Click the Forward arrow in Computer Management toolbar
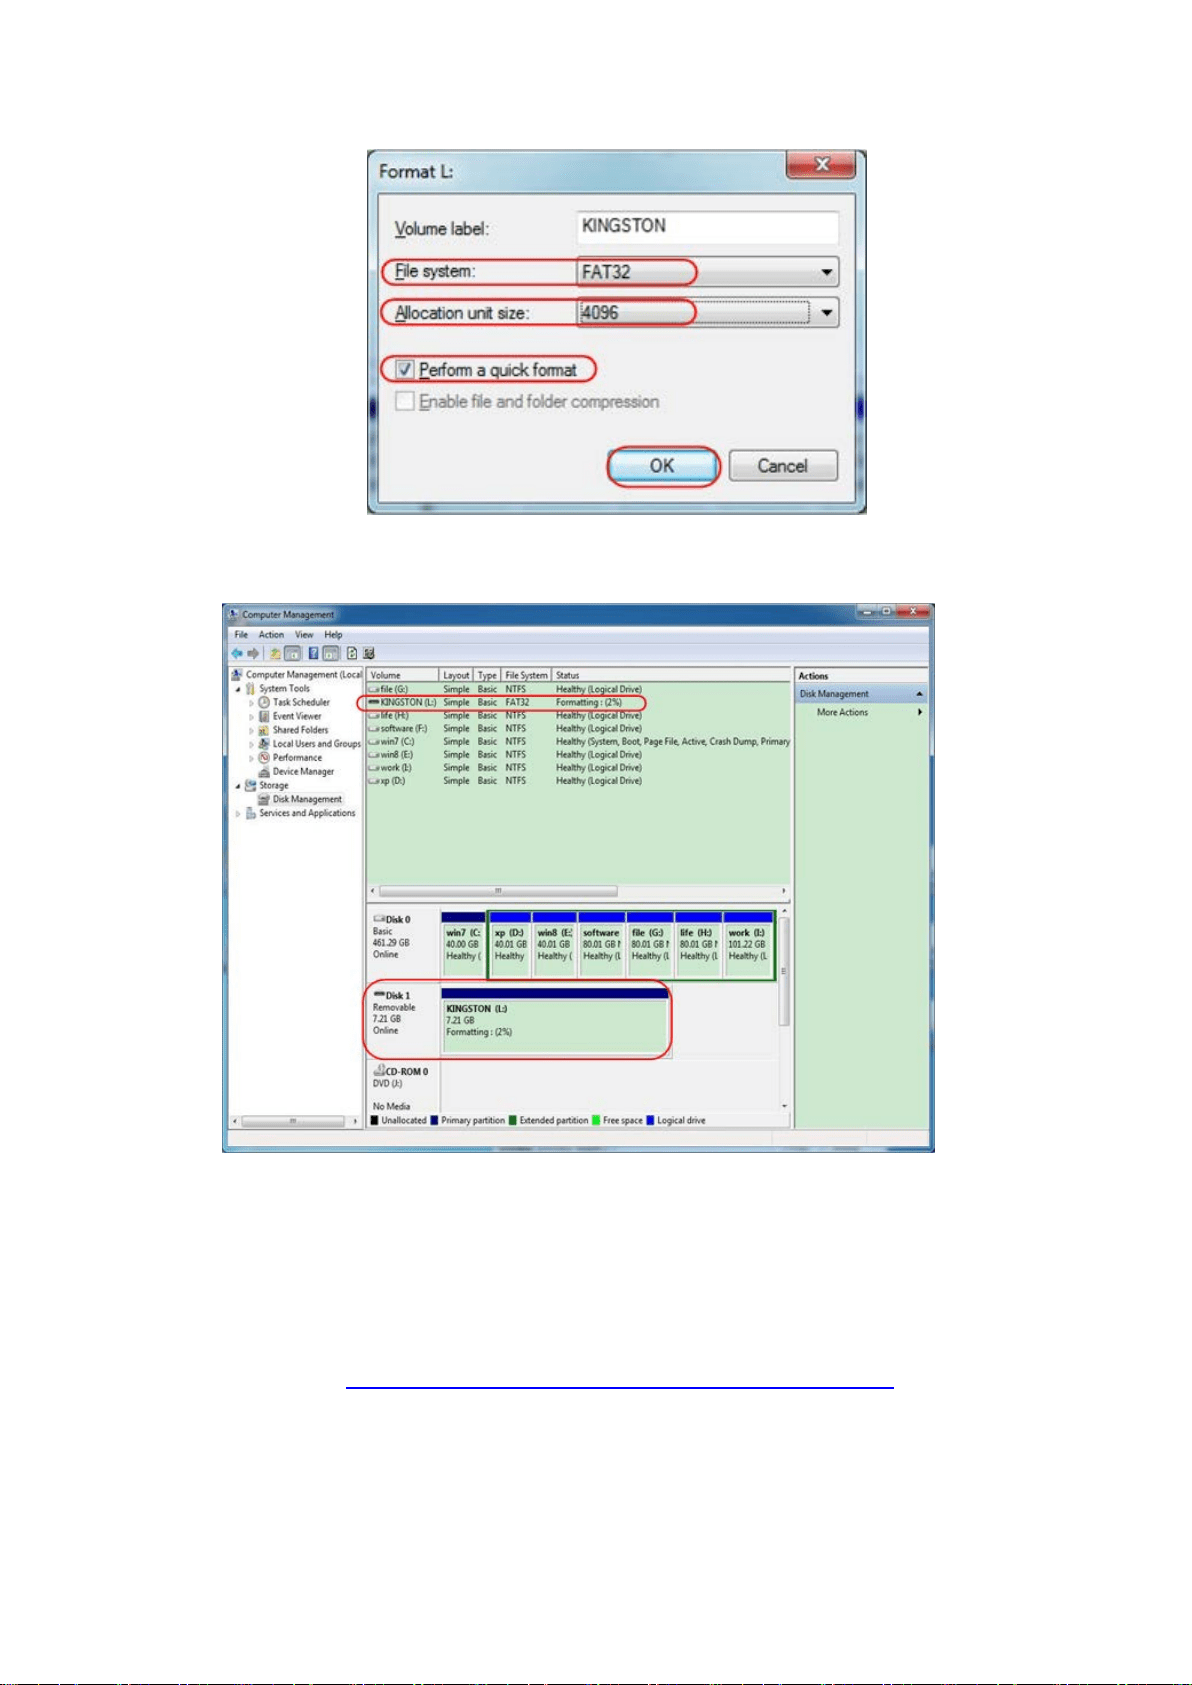This screenshot has width=1192, height=1685. tap(253, 653)
